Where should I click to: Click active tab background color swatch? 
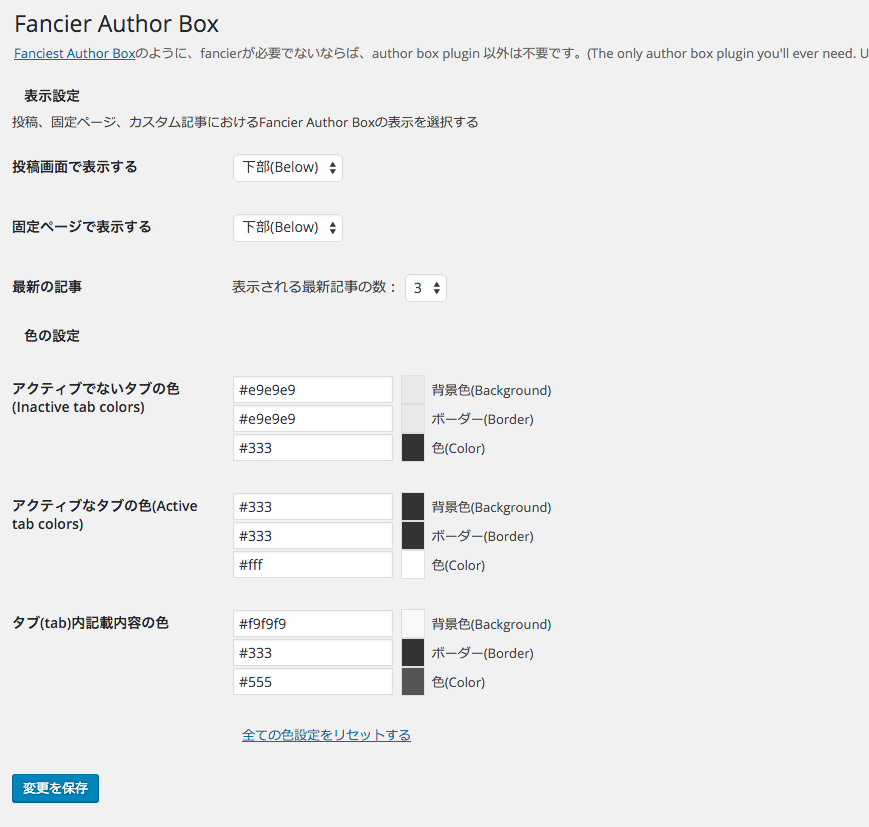click(x=413, y=507)
